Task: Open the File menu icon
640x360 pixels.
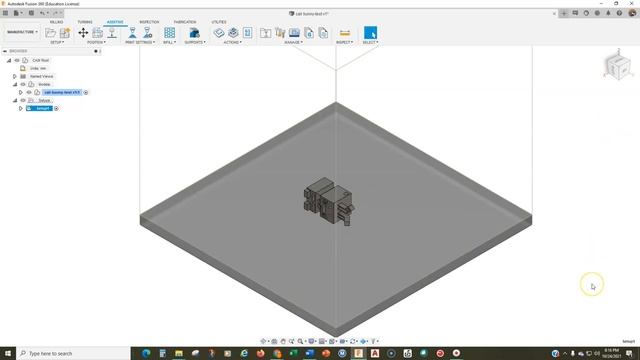Action: [x=18, y=13]
